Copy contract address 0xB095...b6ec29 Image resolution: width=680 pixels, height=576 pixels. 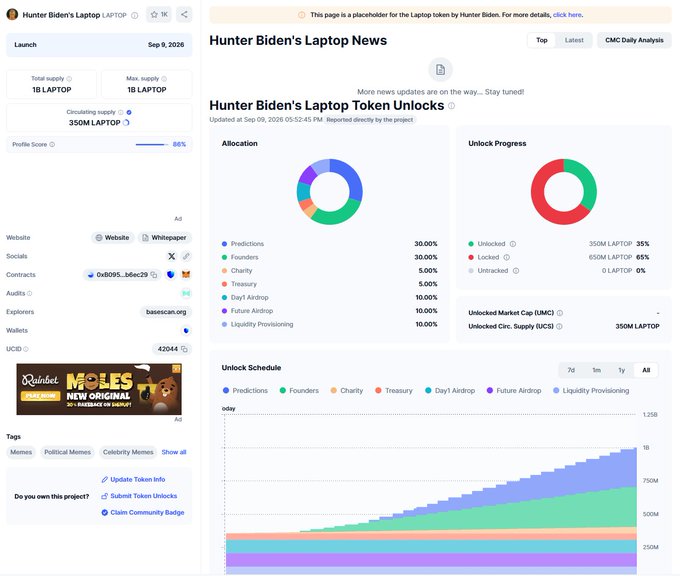(154, 275)
